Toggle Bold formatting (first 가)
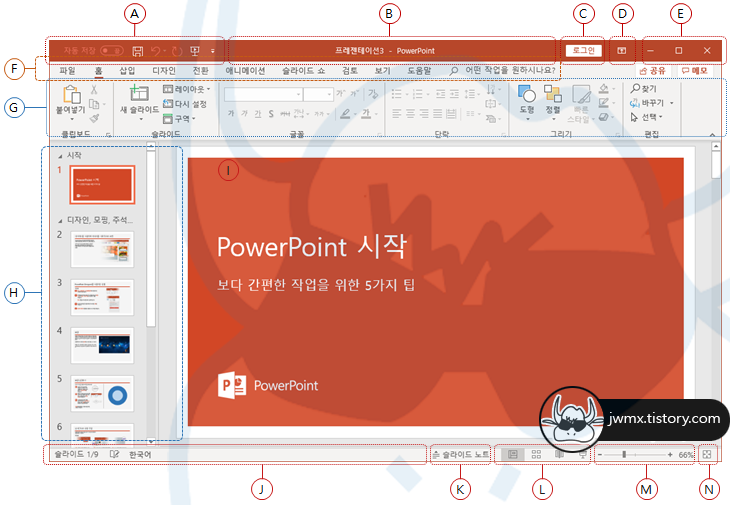 [231, 114]
